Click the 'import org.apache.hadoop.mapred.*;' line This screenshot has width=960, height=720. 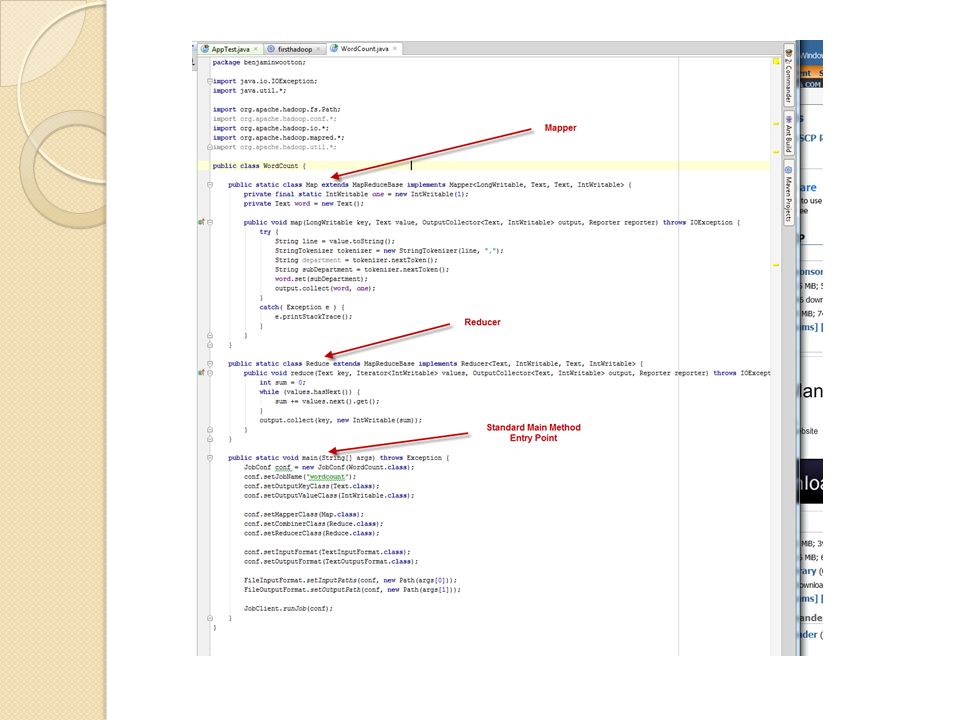click(279, 138)
